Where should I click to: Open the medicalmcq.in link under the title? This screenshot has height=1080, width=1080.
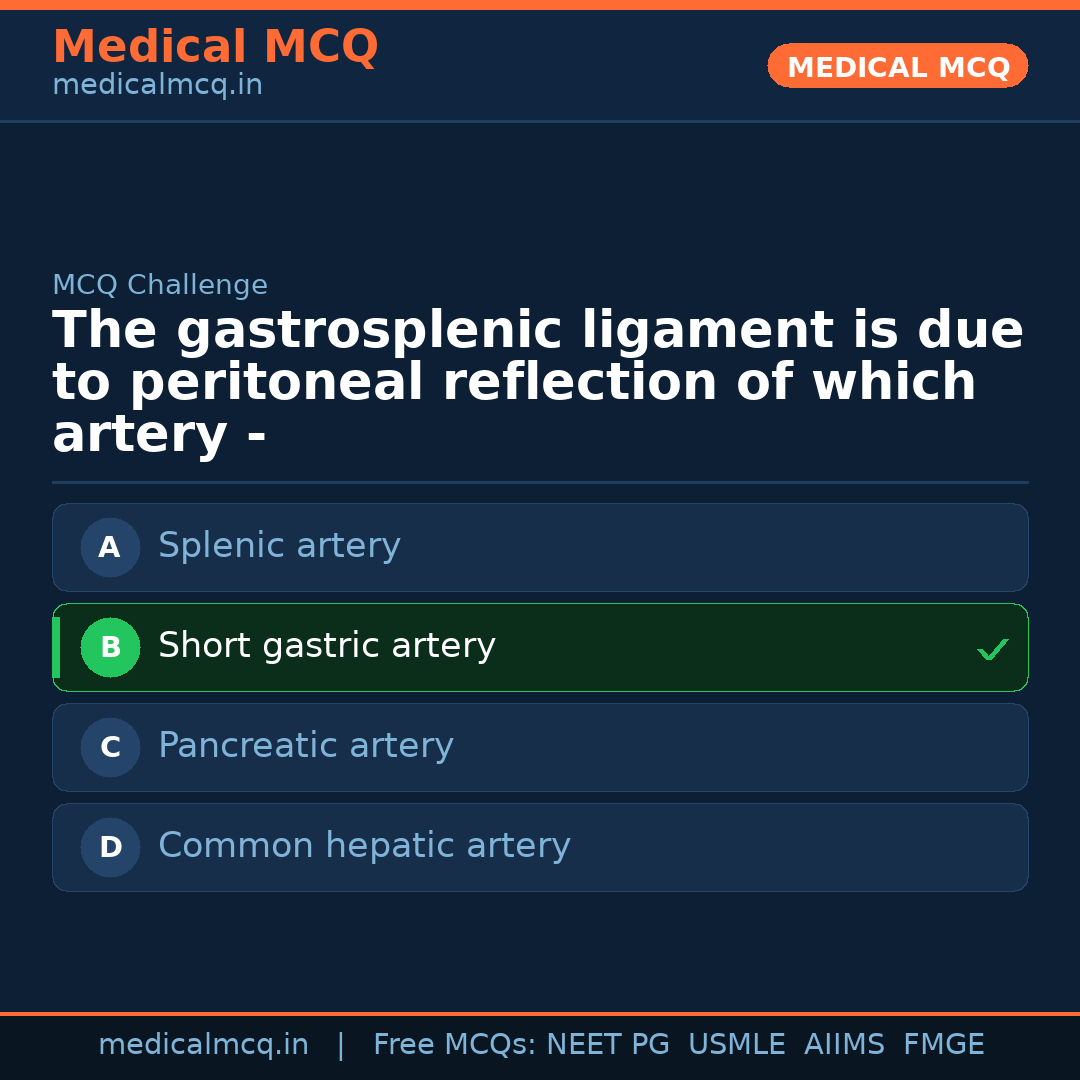coord(157,86)
